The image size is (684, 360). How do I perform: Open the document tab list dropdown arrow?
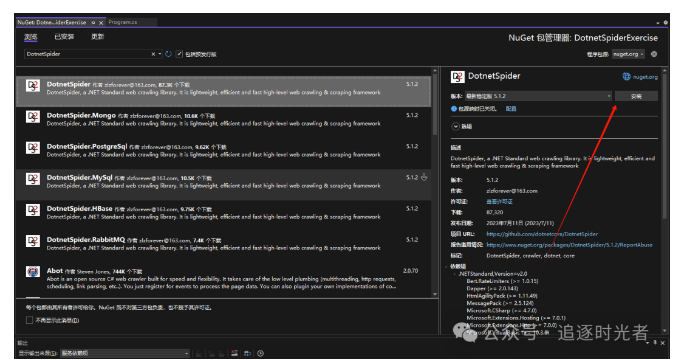click(658, 22)
